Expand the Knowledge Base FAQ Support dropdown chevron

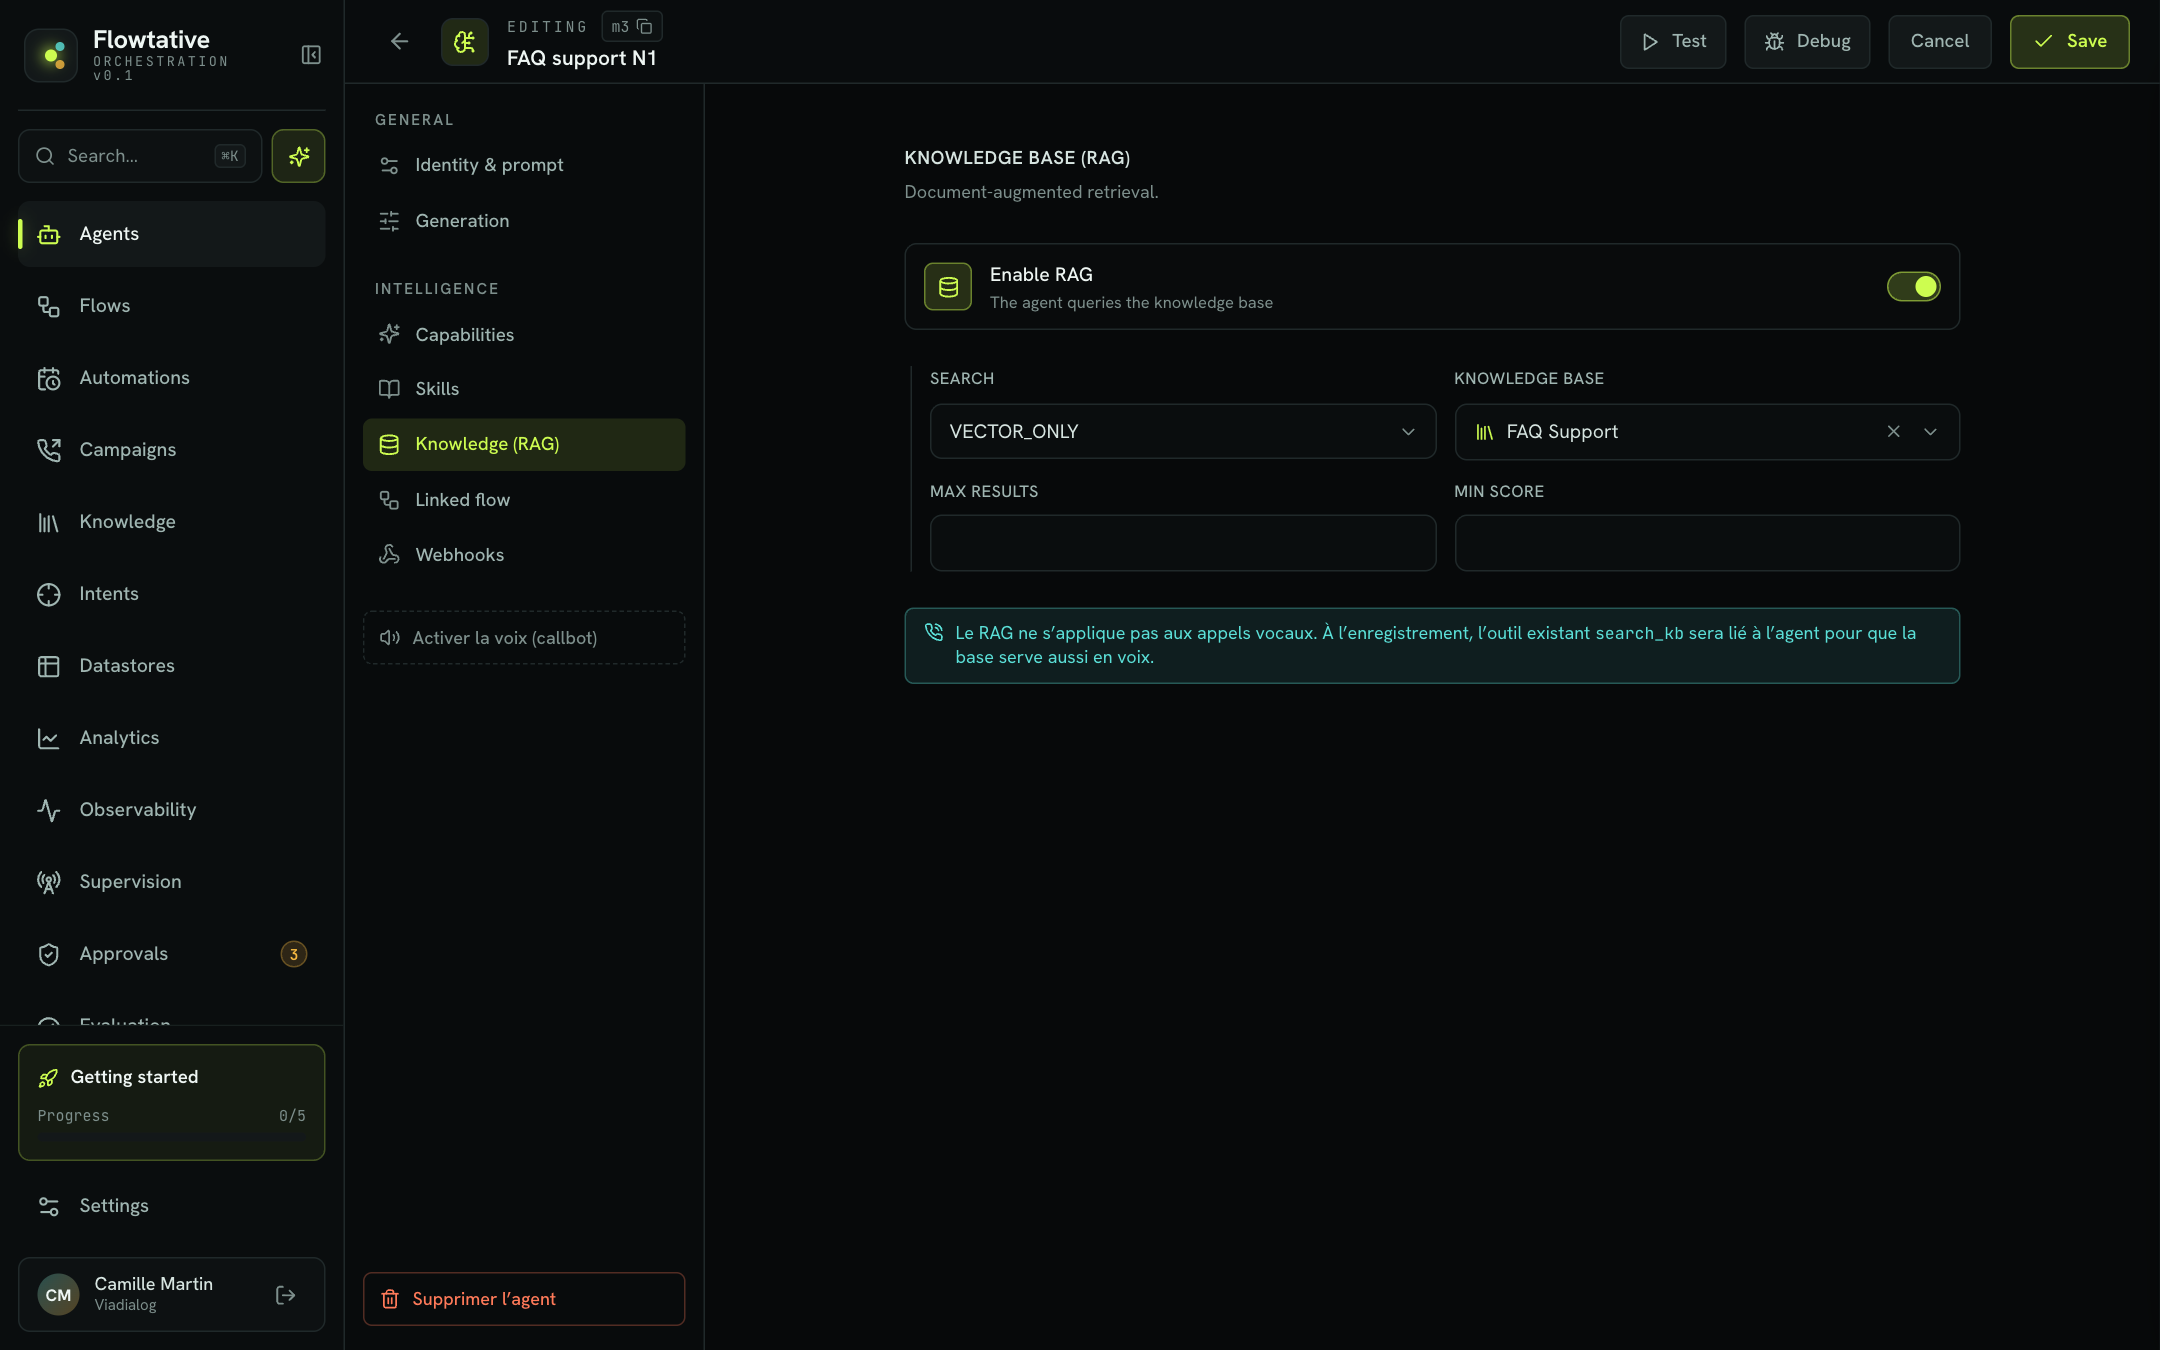click(x=1930, y=432)
